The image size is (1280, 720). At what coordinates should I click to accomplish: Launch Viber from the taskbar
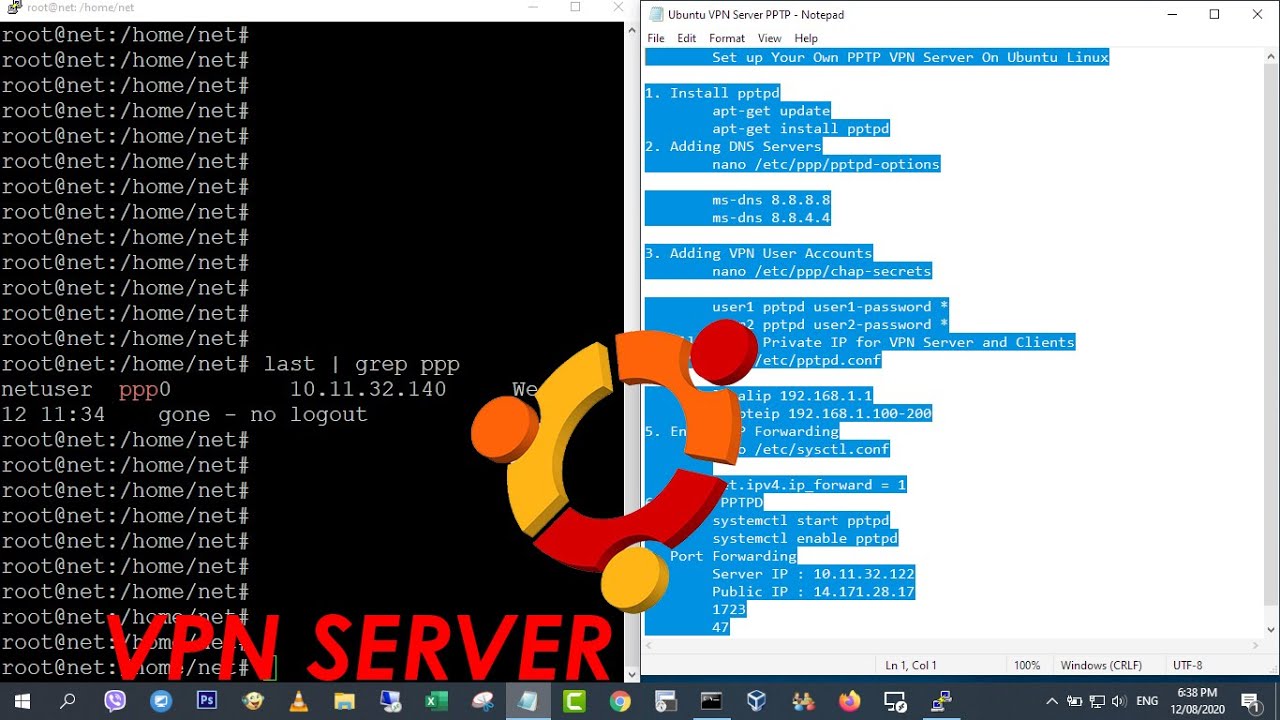coord(115,701)
